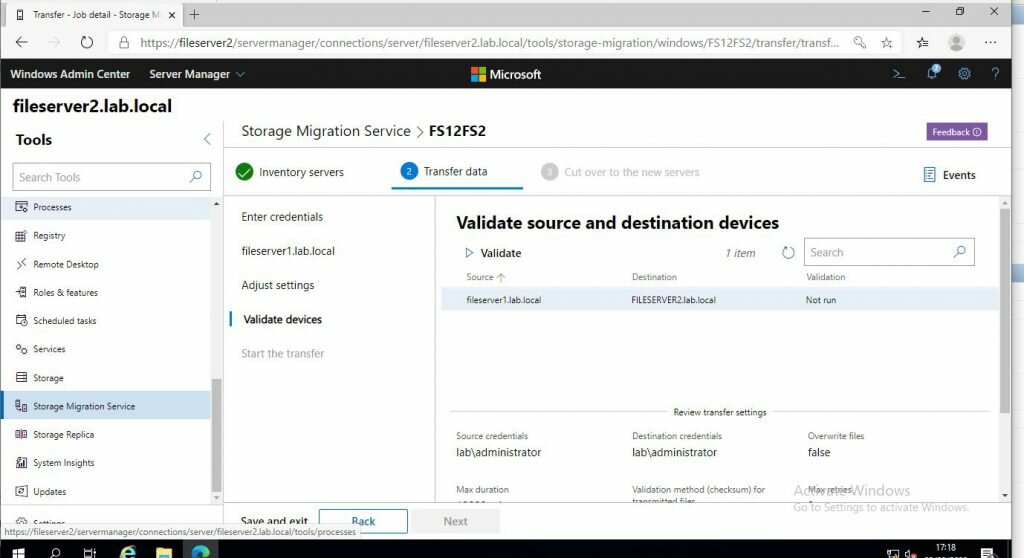Screen dimensions: 1024x558
Task: Go to the Inventory servers step
Action: pos(290,172)
